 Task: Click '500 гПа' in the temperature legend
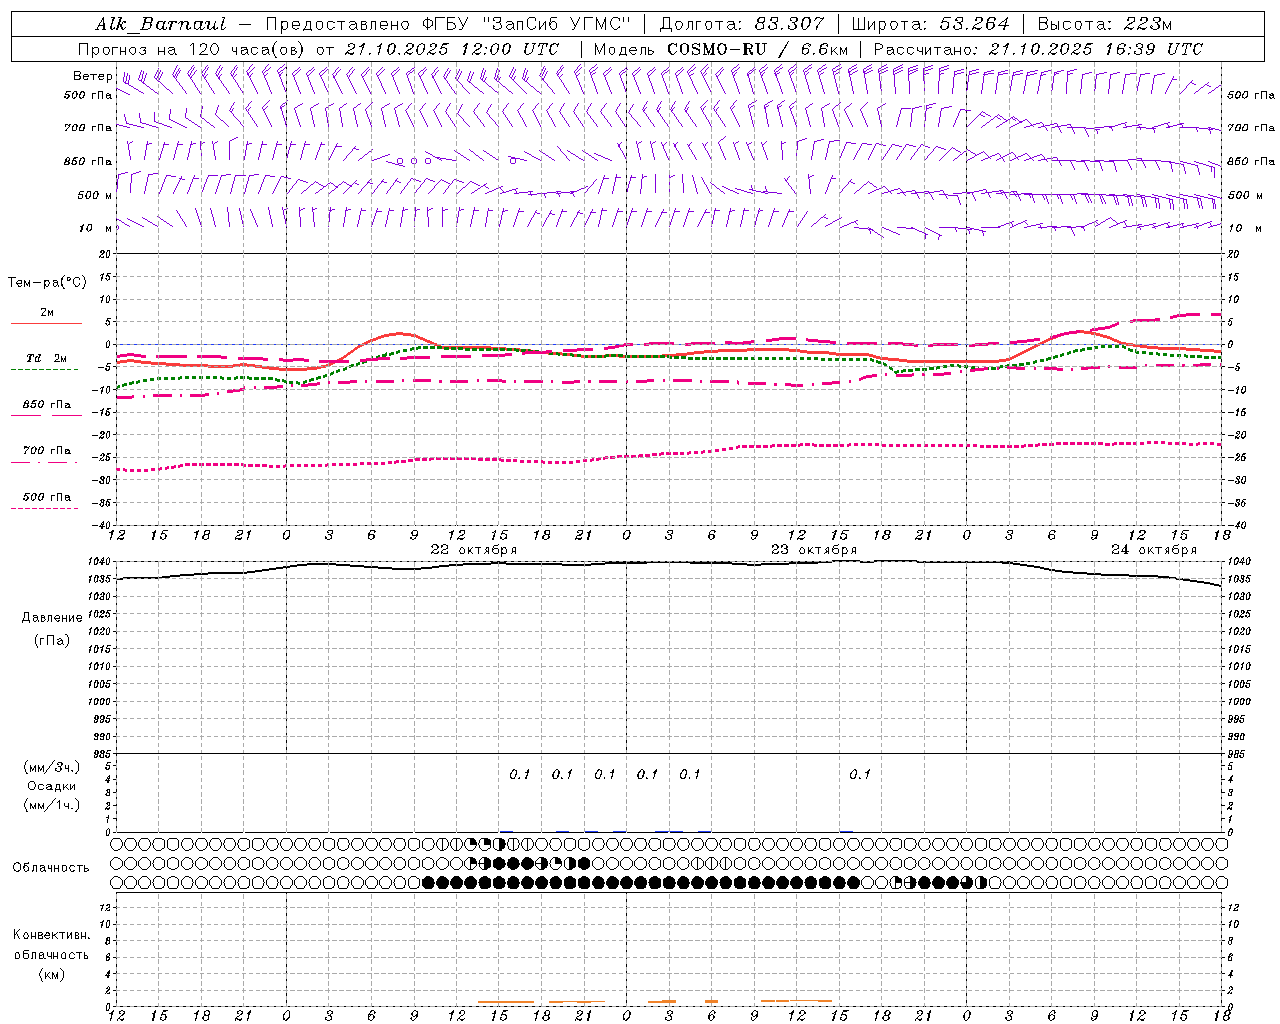47,497
